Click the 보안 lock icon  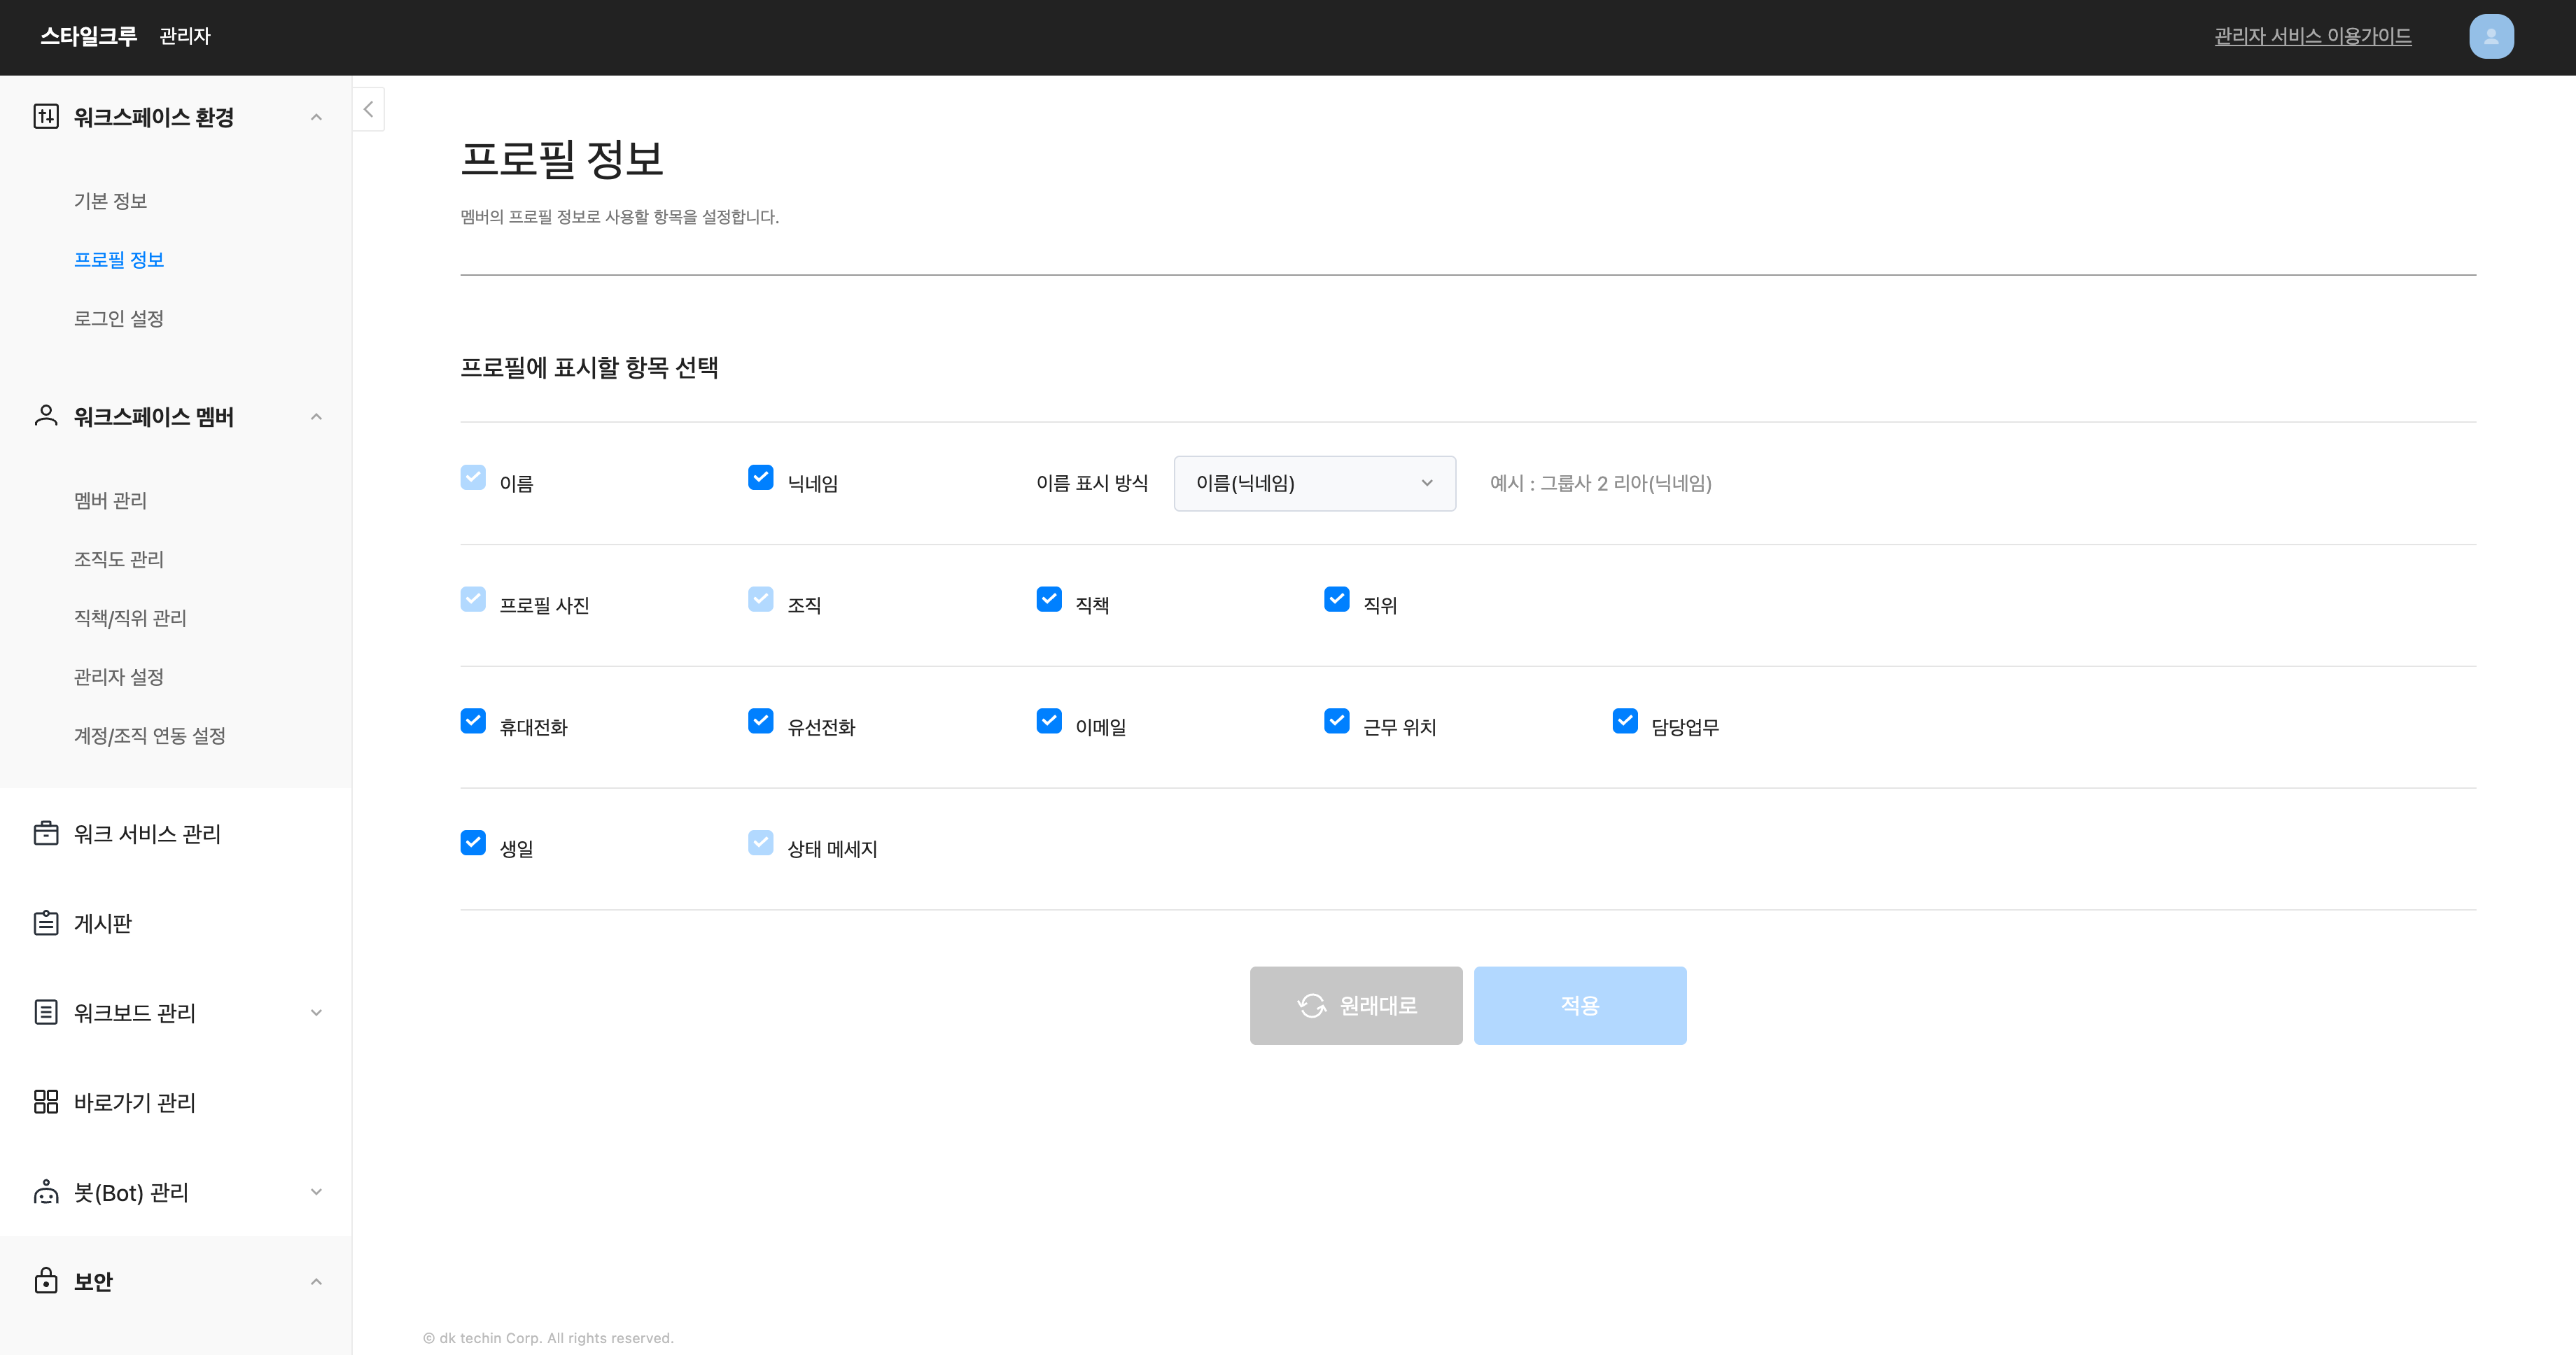coord(46,1281)
